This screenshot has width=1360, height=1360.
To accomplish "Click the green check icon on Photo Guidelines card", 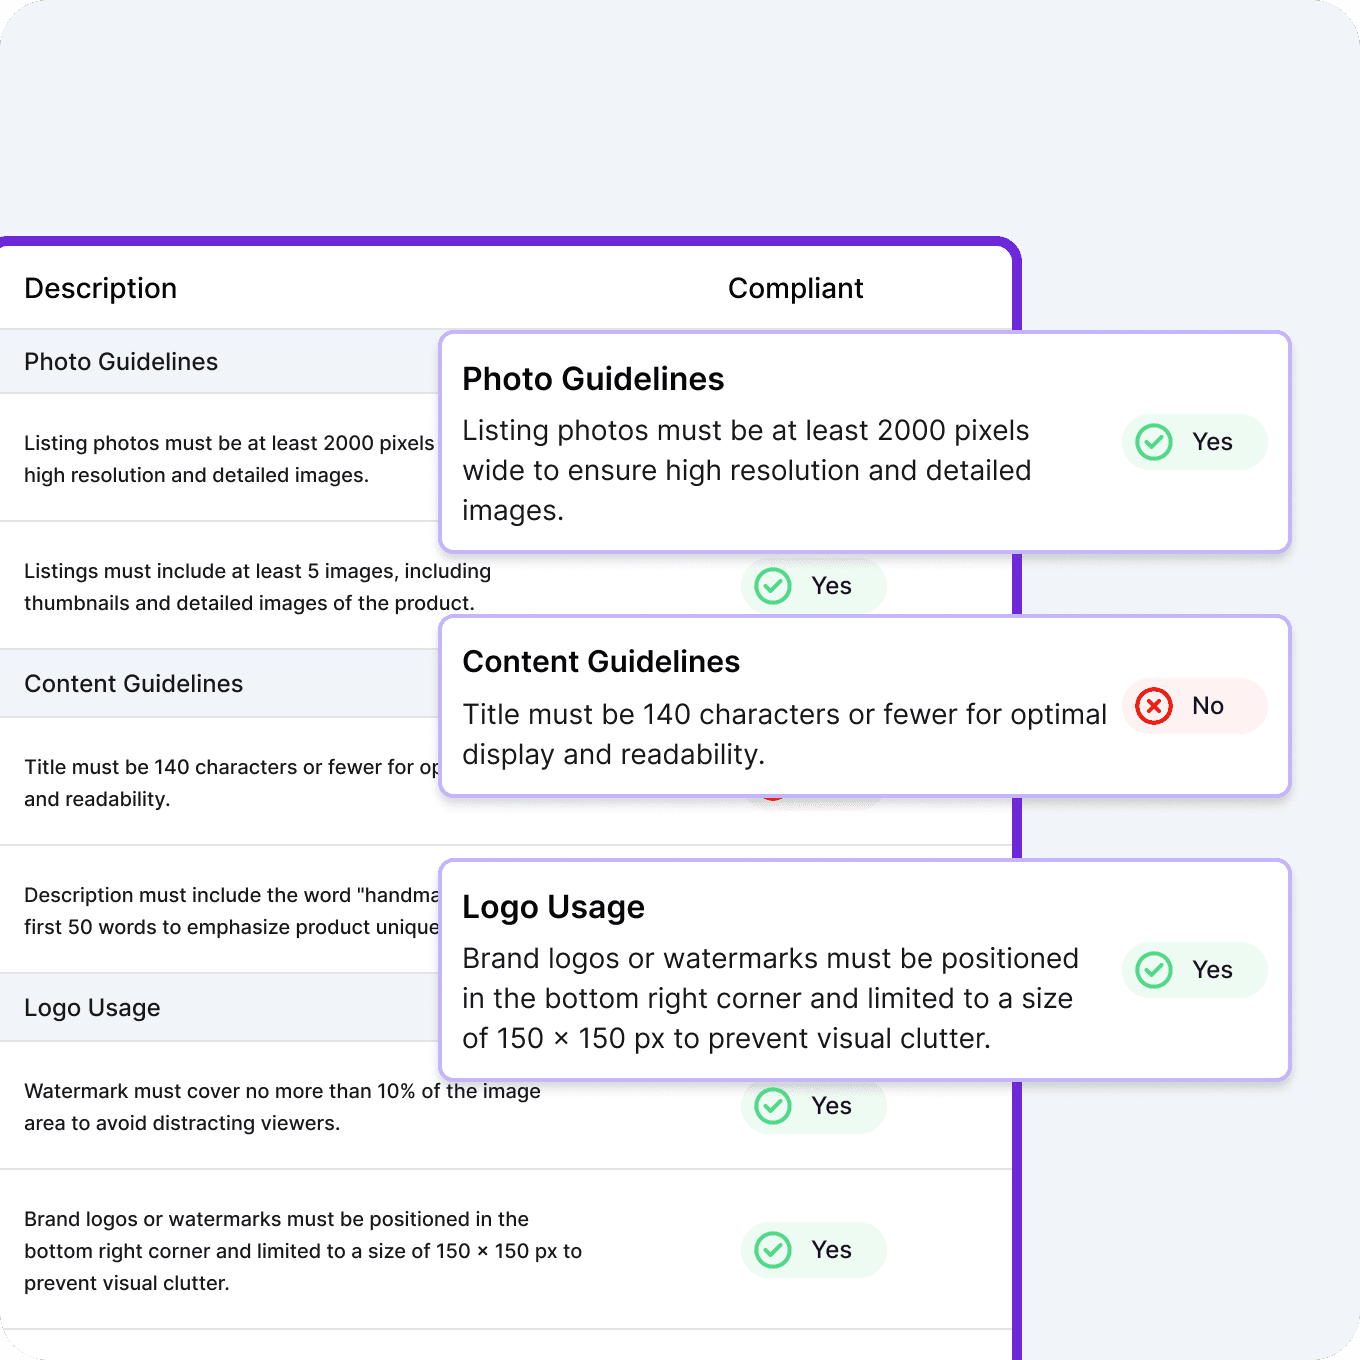I will click(x=1153, y=442).
